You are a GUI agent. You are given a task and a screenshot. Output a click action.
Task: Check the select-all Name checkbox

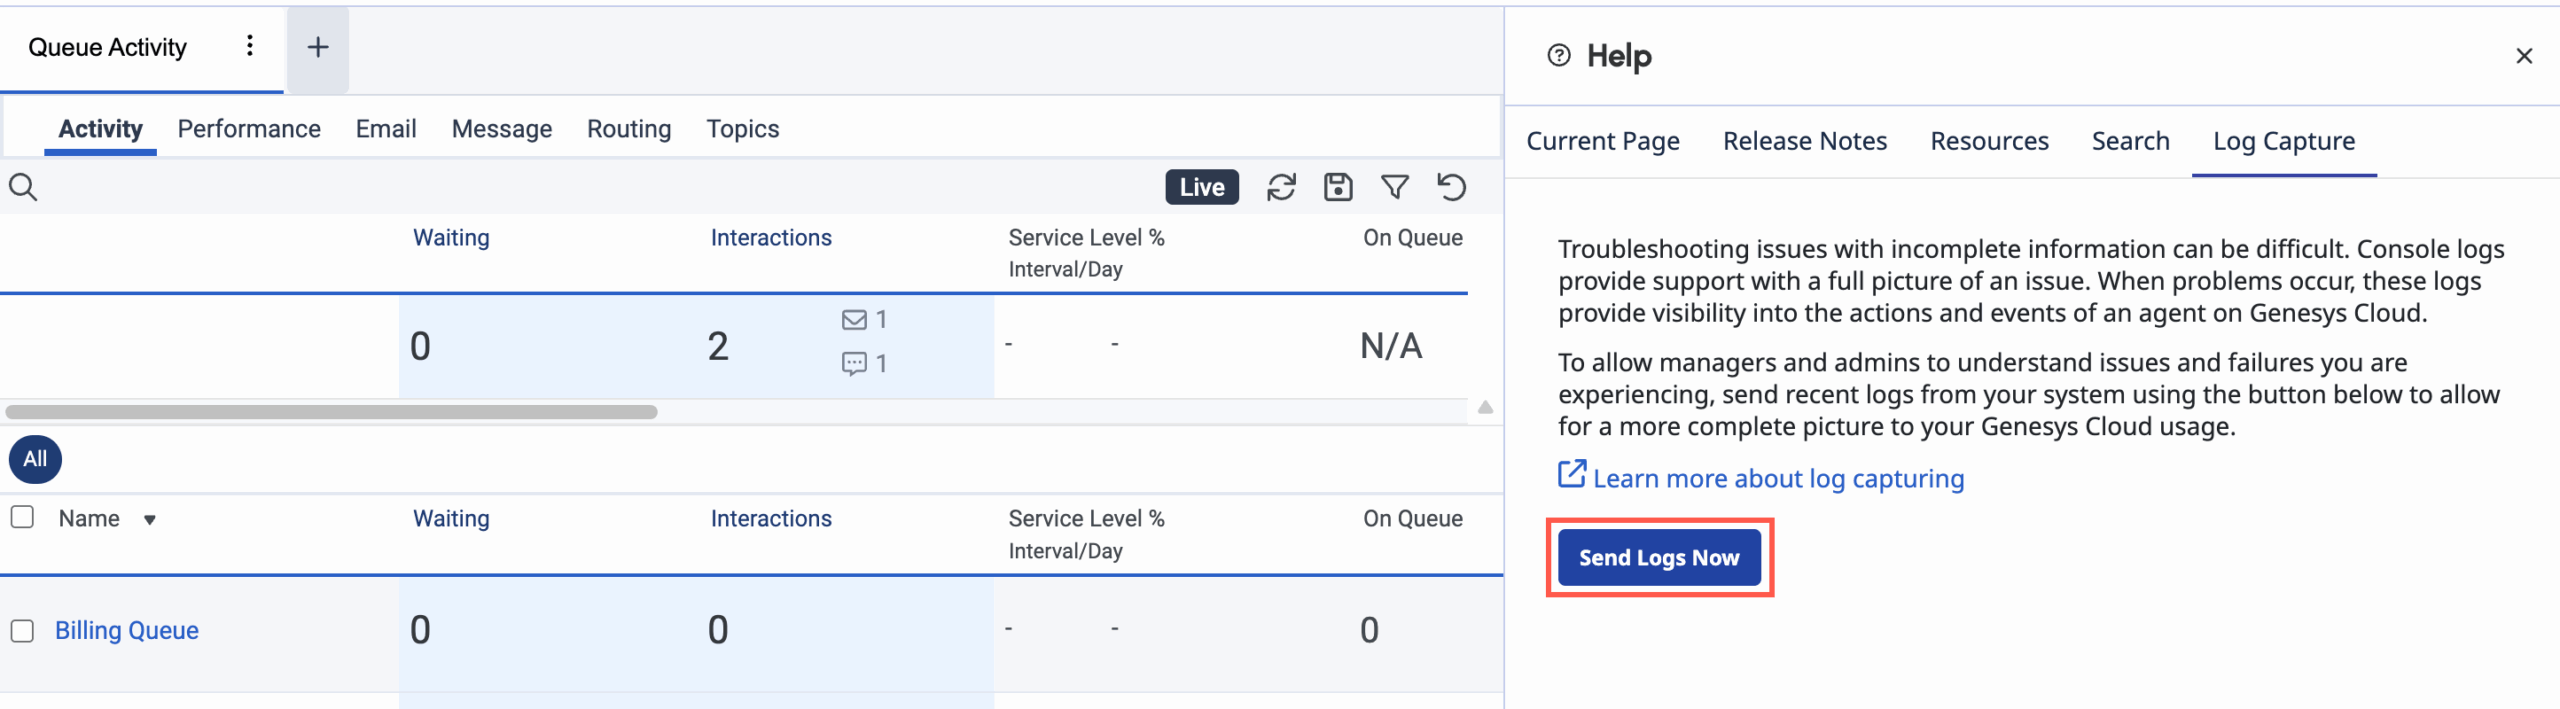click(22, 517)
